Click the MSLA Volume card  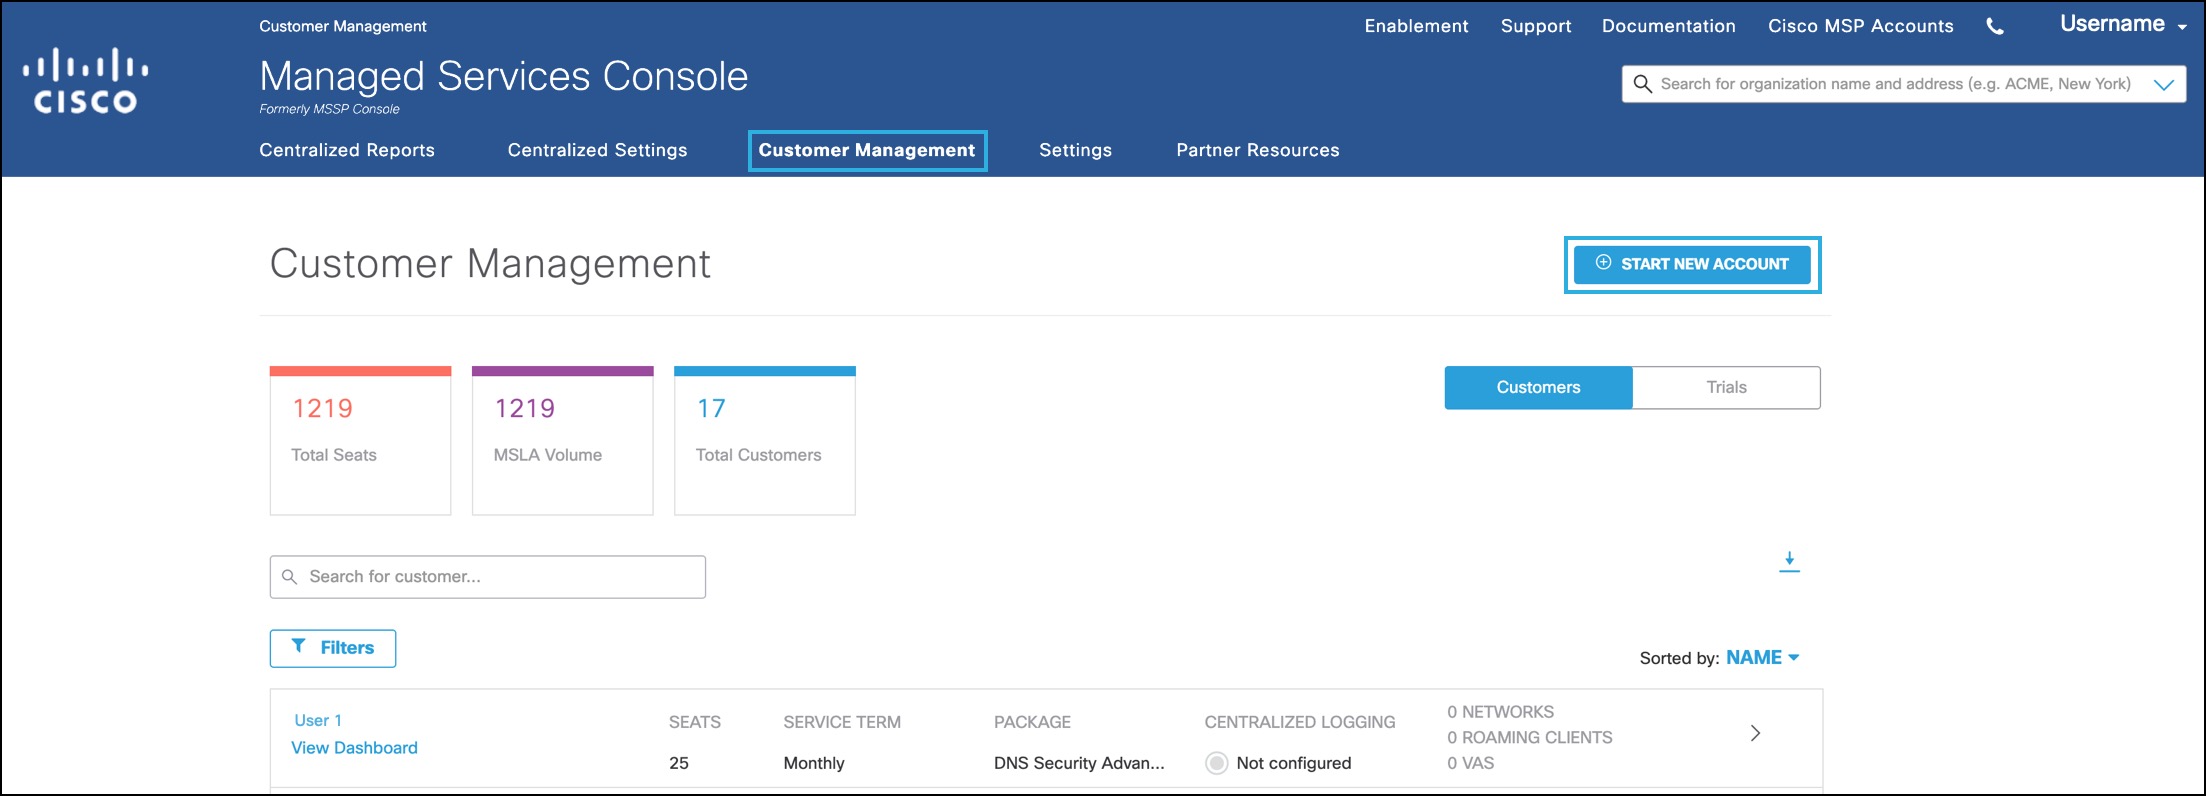click(562, 441)
